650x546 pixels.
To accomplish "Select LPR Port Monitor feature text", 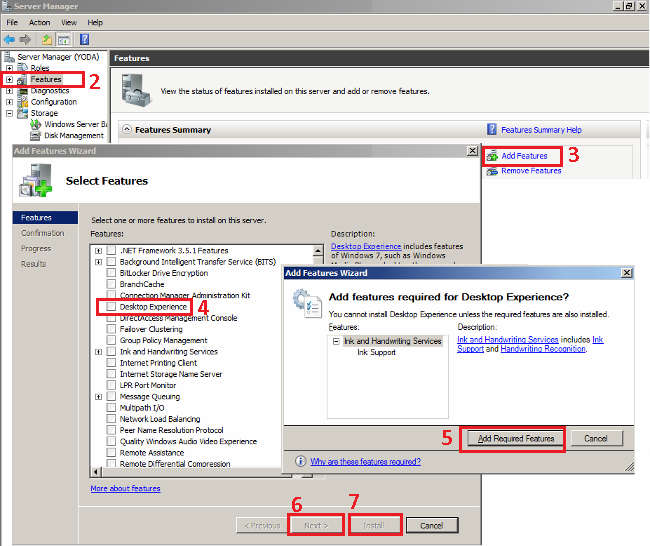I will (148, 385).
